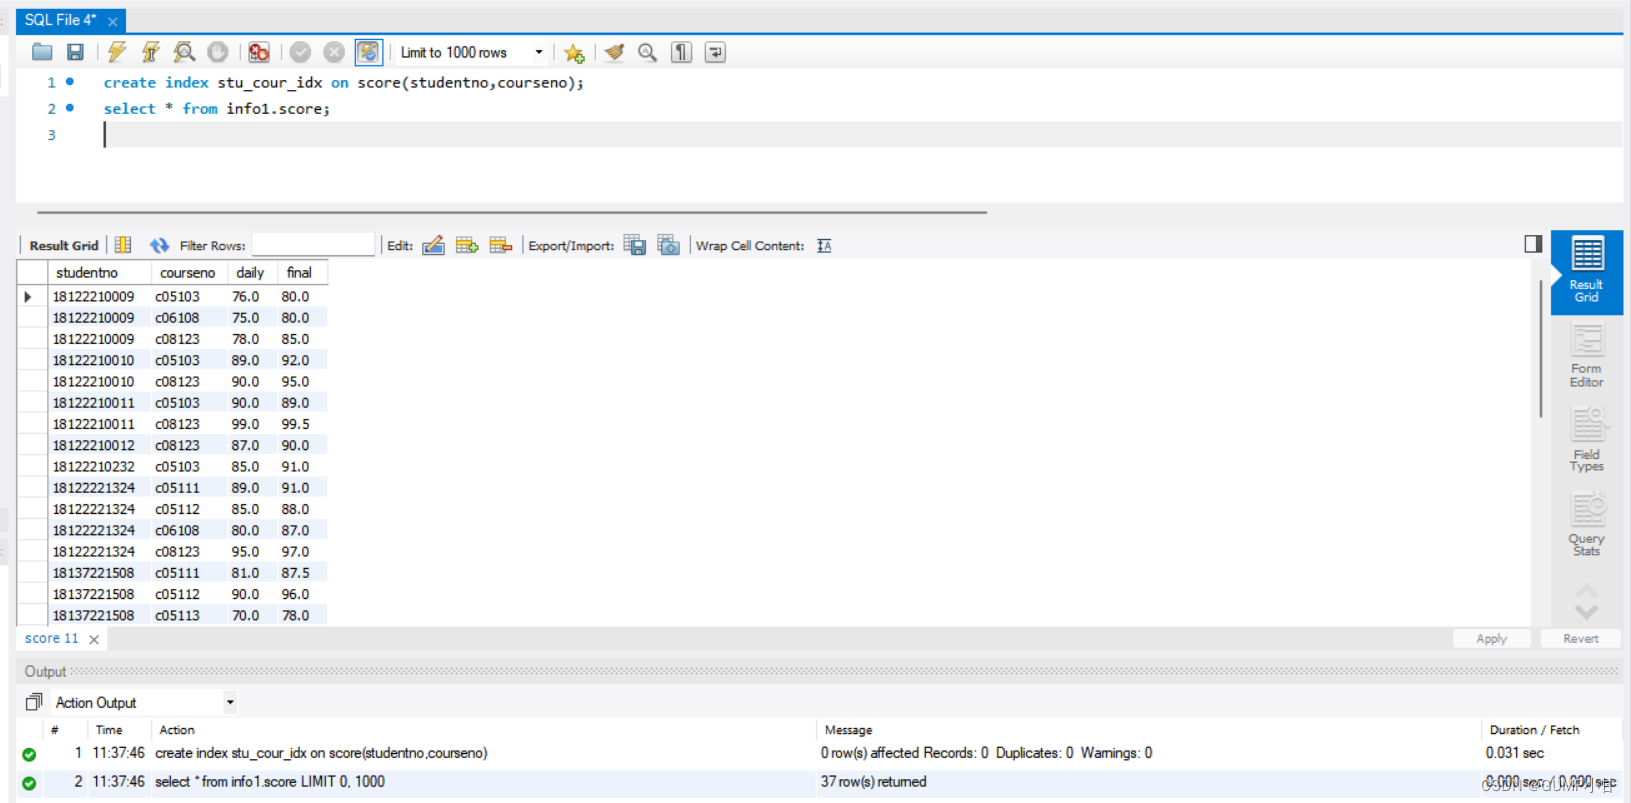The height and width of the screenshot is (803, 1631).
Task: Sort by daily column header
Action: click(251, 273)
